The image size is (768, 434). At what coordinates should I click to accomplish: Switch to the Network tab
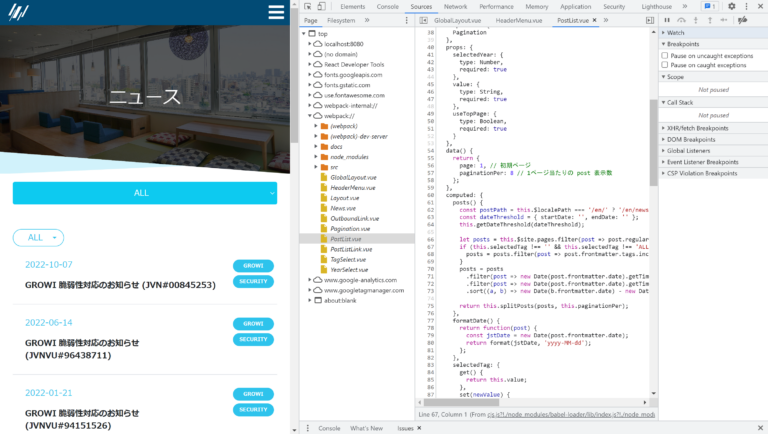(x=455, y=6)
